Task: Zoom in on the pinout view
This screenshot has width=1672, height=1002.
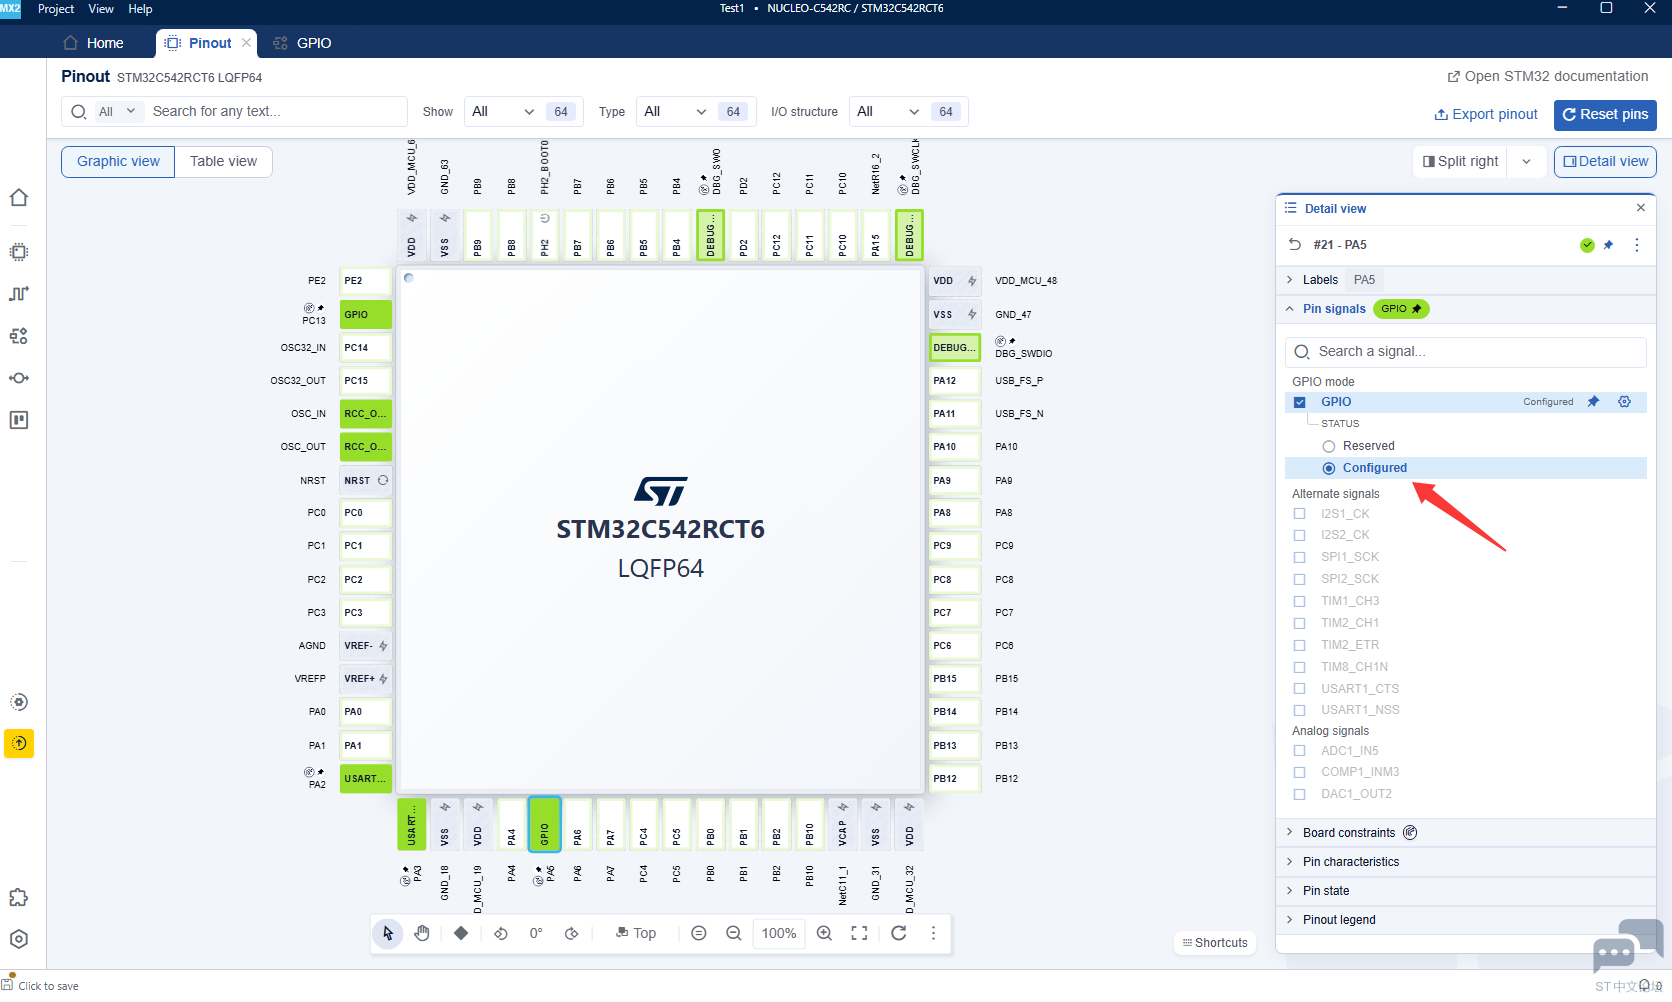Action: pyautogui.click(x=824, y=933)
